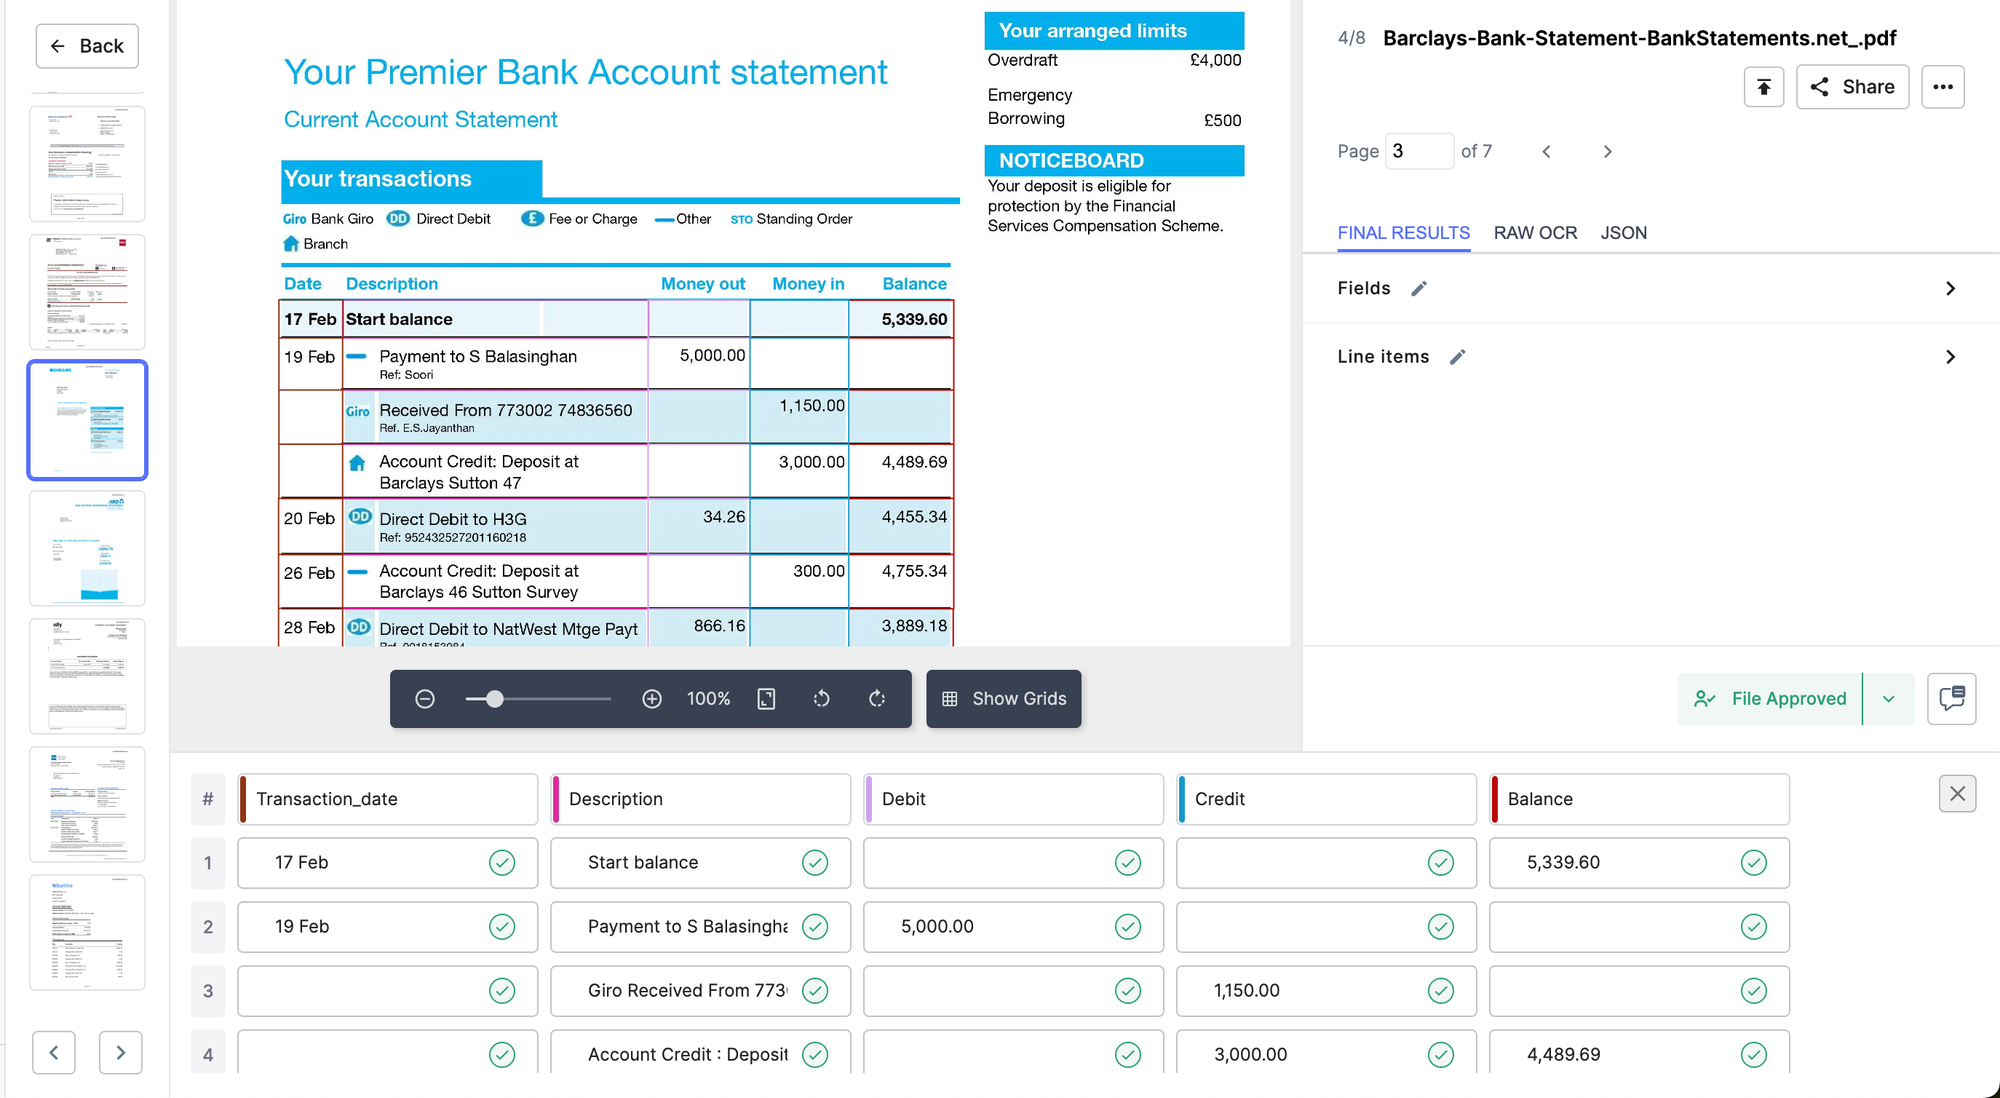Go to next page arrow next to page number
2000x1098 pixels.
pyautogui.click(x=1607, y=151)
